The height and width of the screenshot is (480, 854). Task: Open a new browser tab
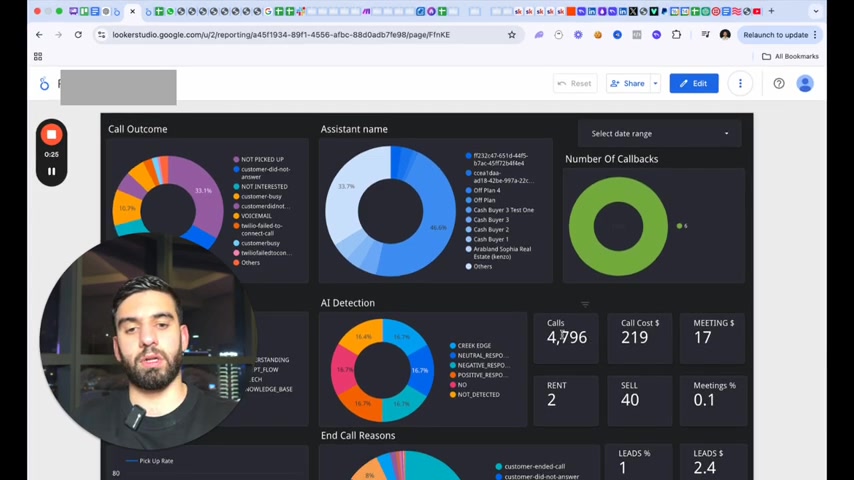point(771,11)
